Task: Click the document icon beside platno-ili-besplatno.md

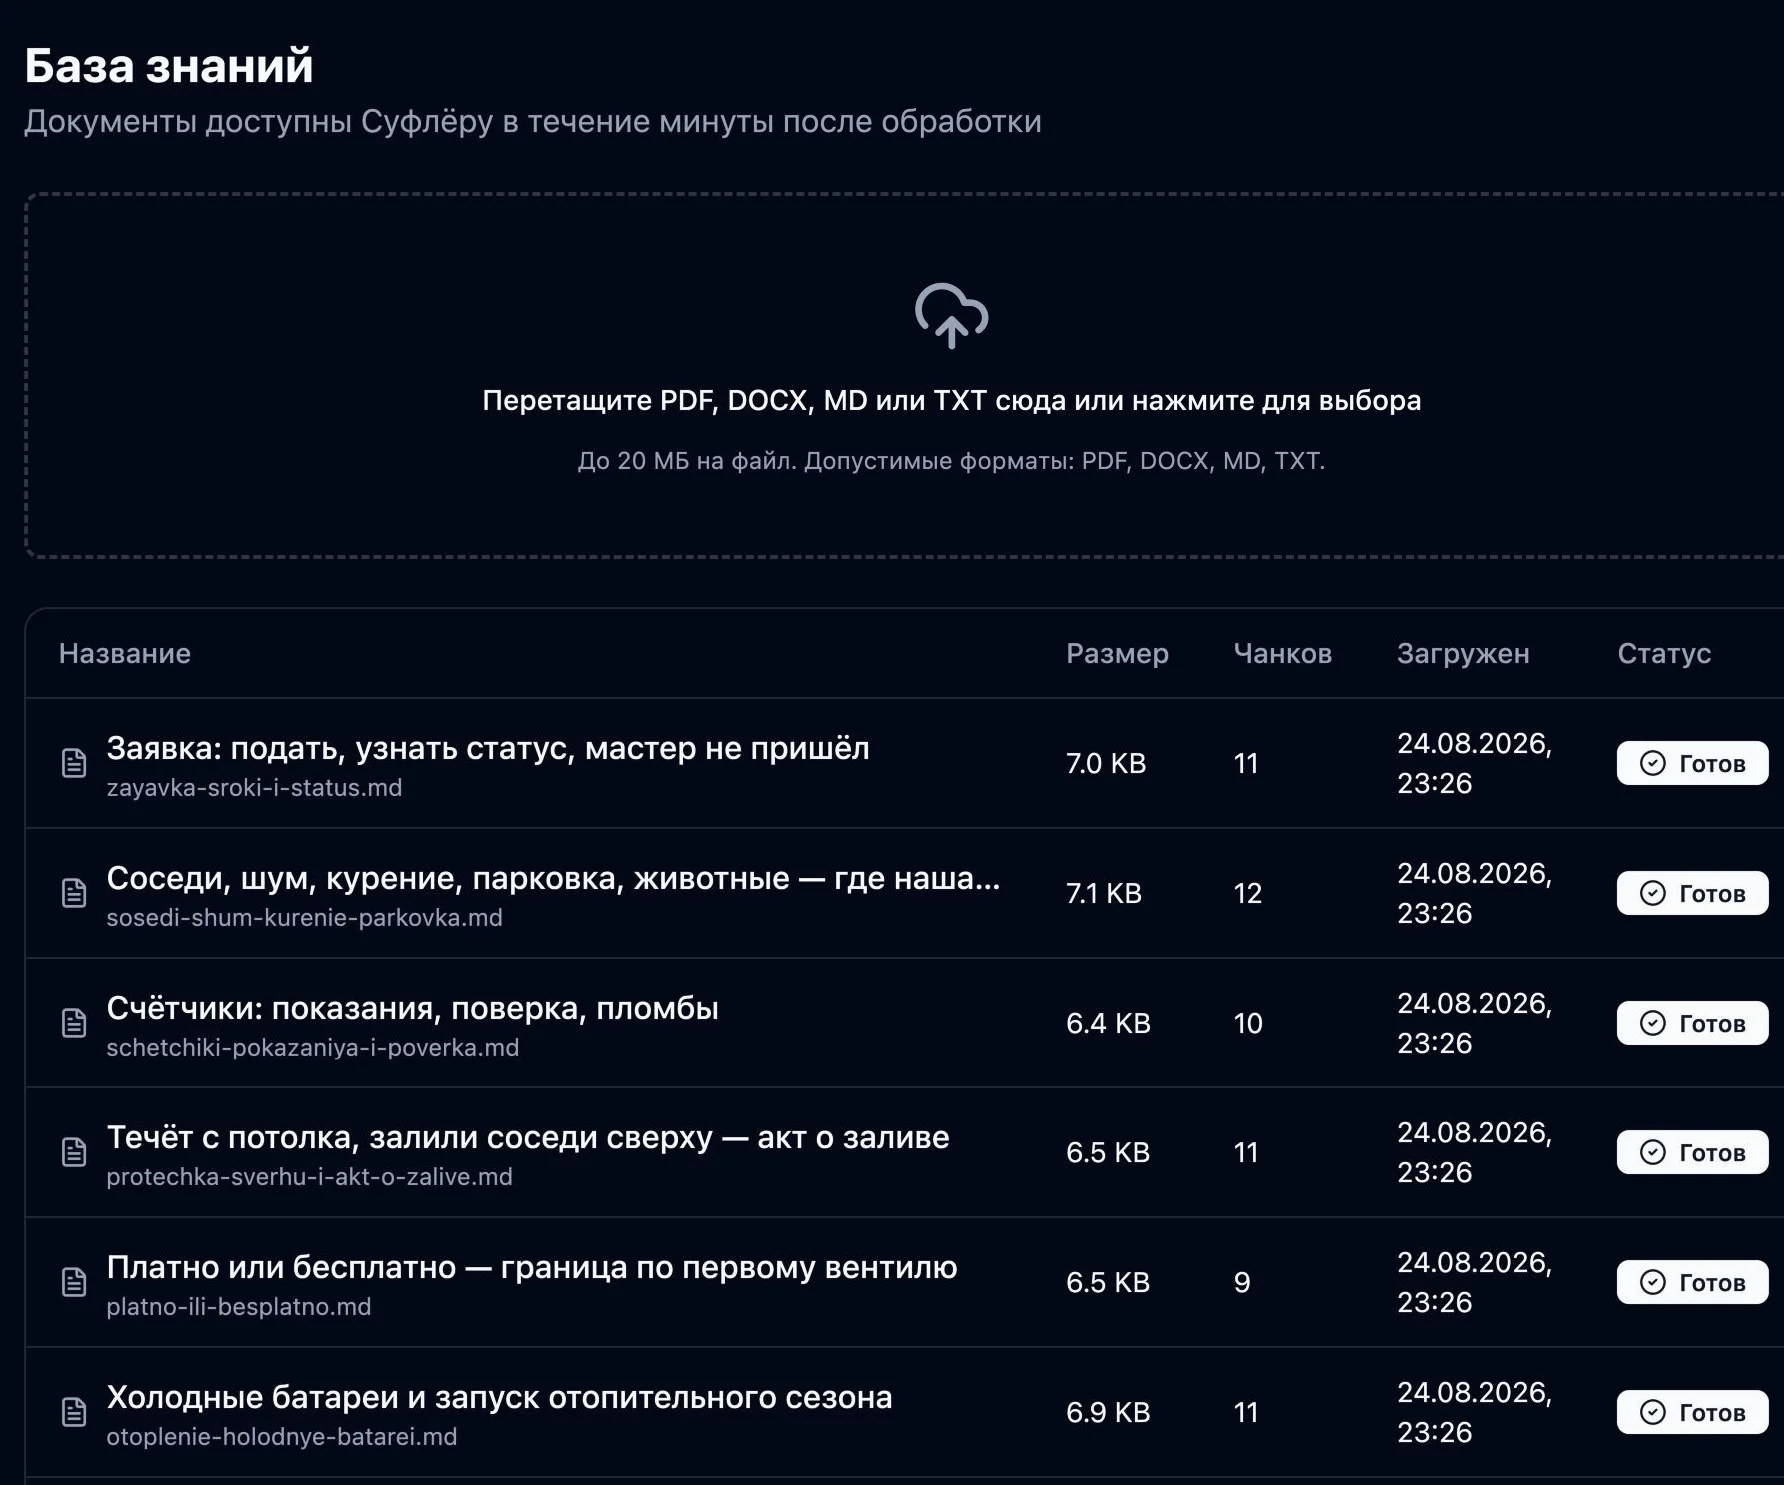Action: (x=74, y=1282)
